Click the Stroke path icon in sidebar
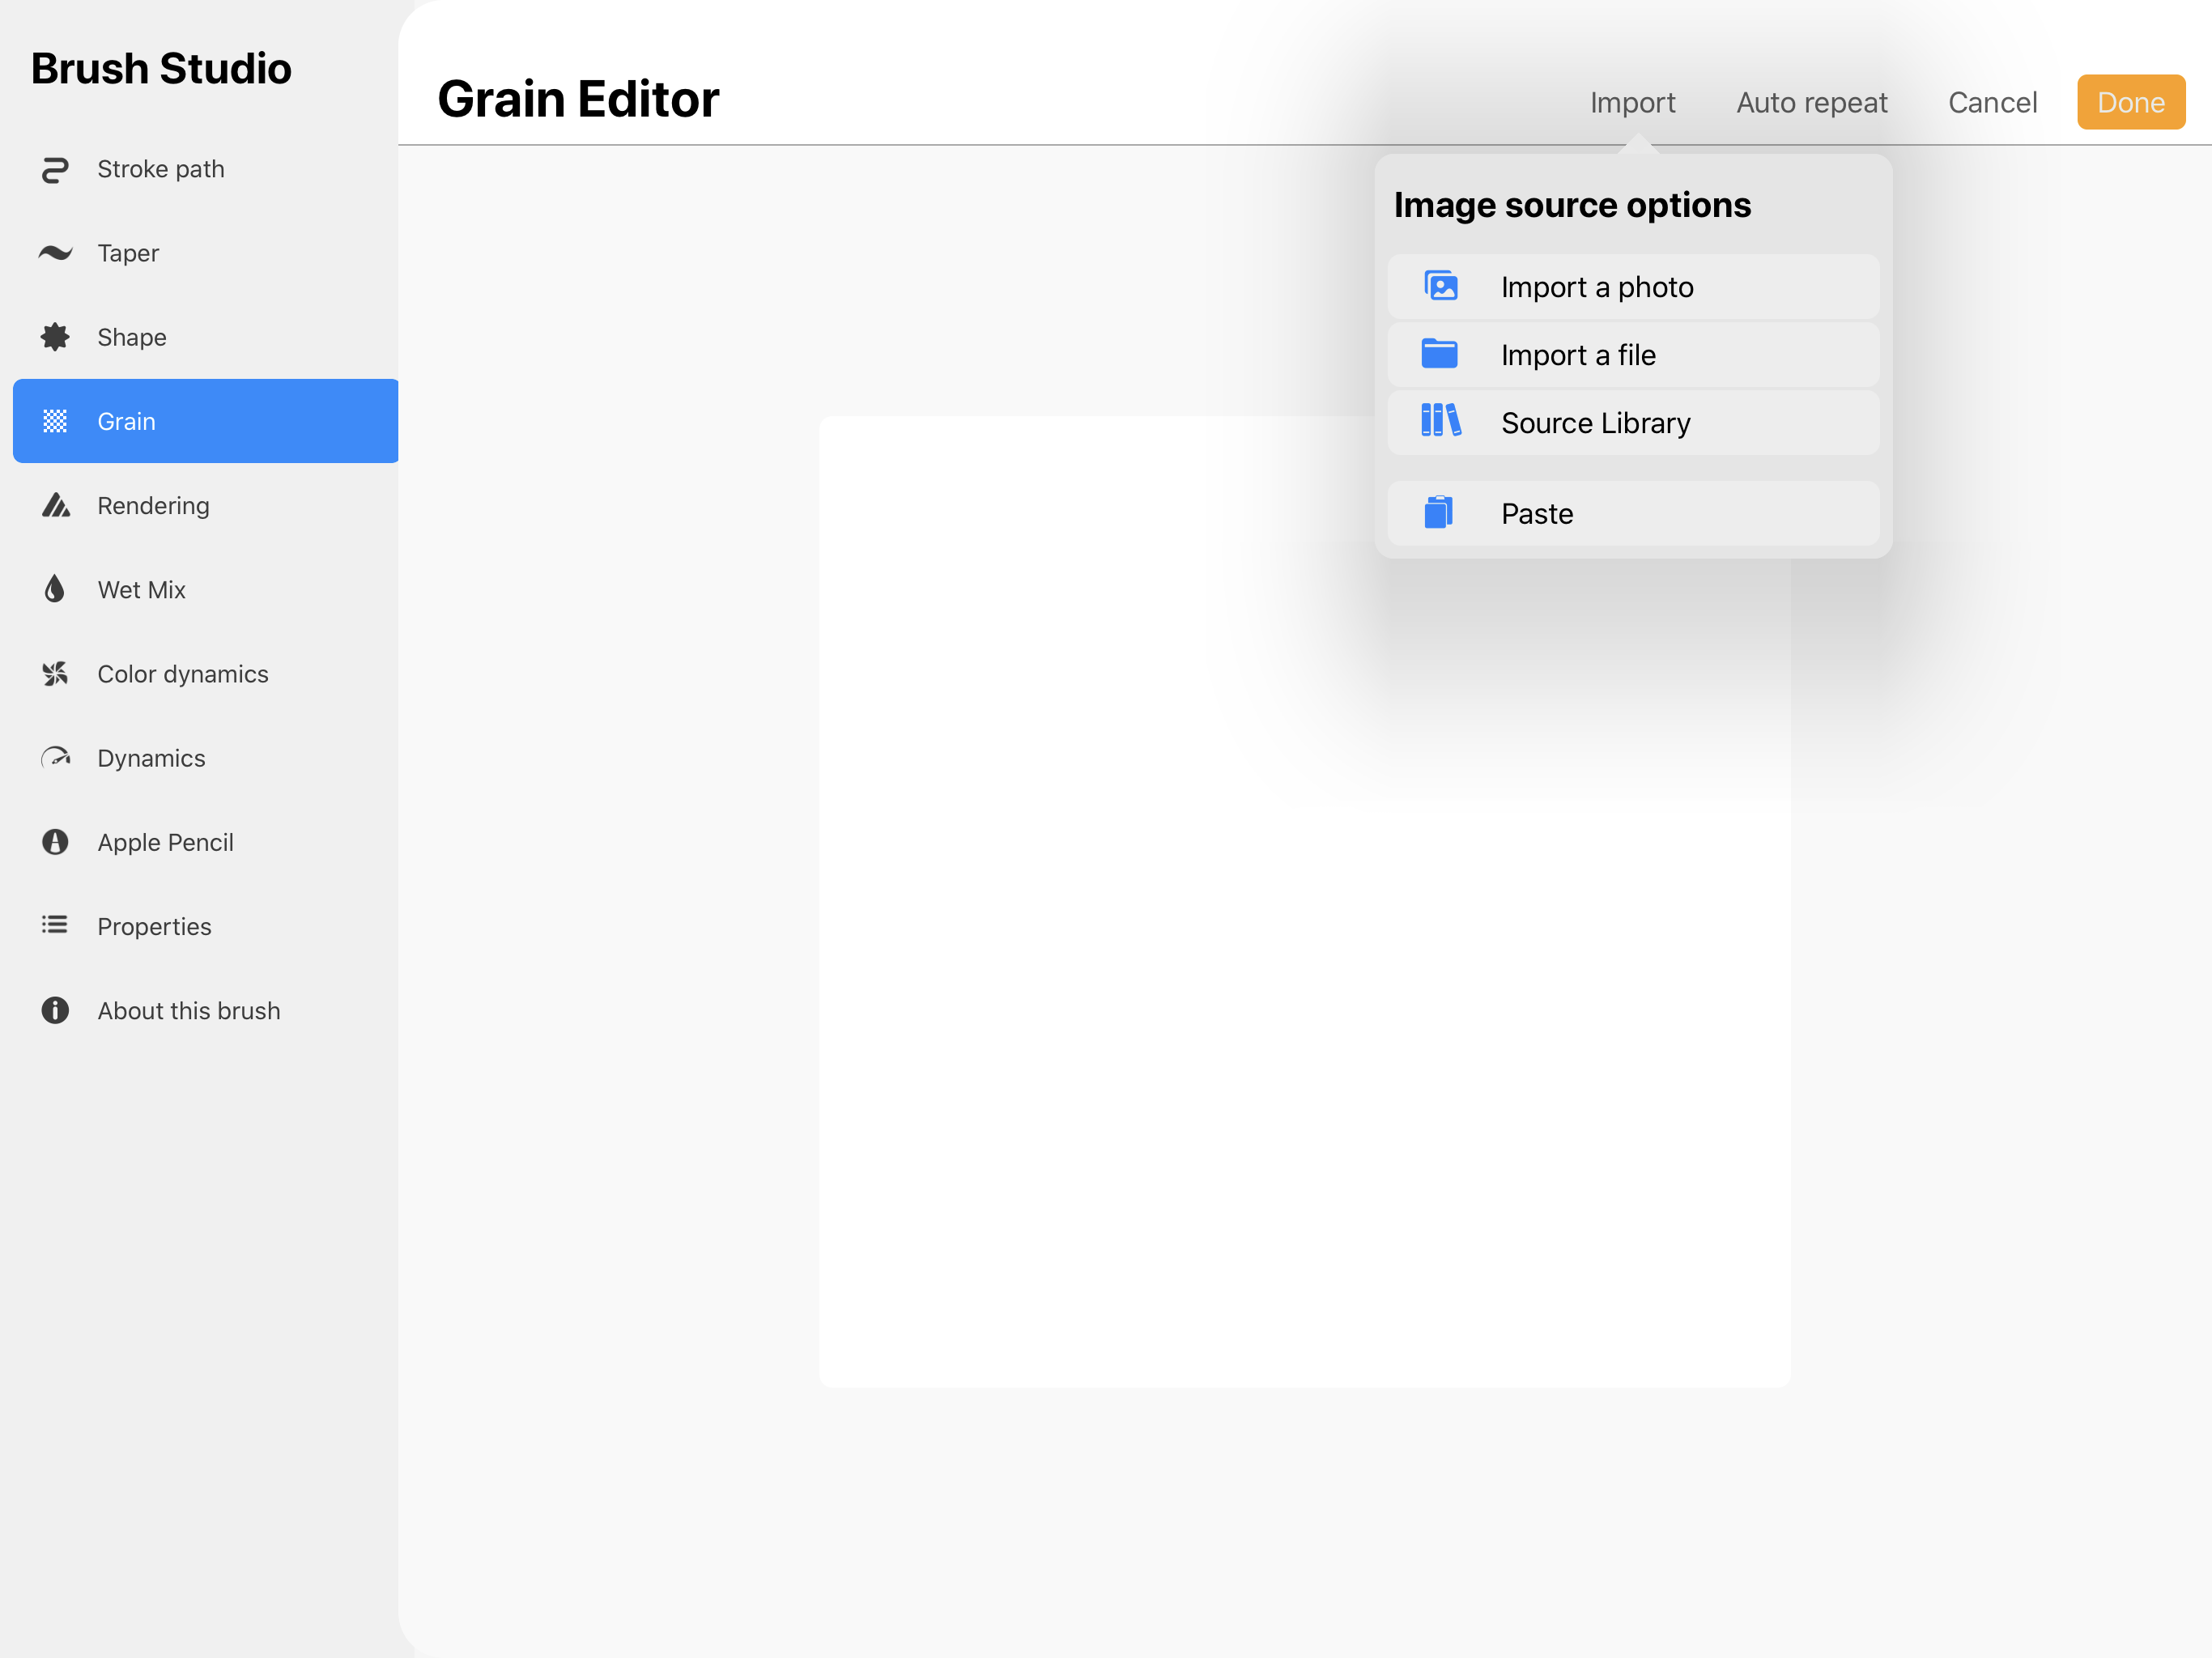Screen dimensions: 2212x1658 pyautogui.click(x=55, y=170)
